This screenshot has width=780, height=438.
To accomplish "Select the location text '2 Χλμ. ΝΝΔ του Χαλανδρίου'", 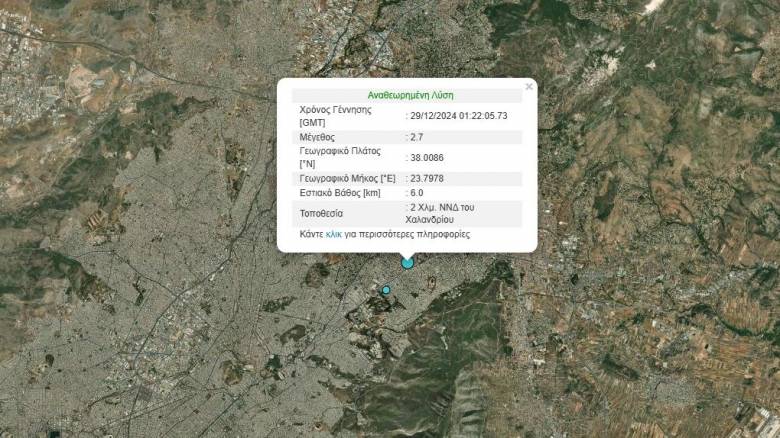I will point(450,213).
